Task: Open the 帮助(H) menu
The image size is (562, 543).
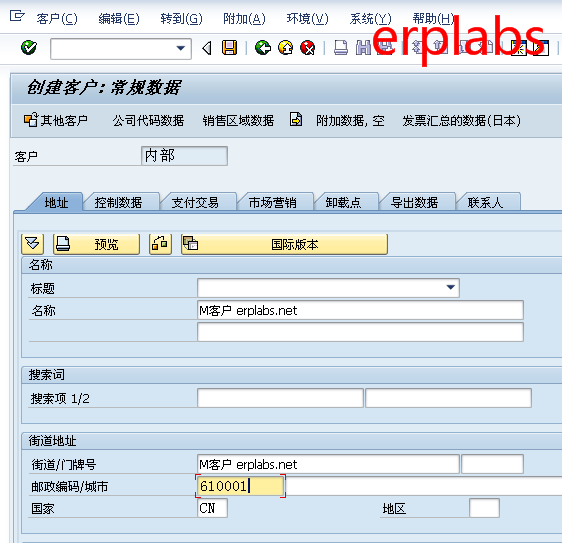Action: click(x=433, y=19)
